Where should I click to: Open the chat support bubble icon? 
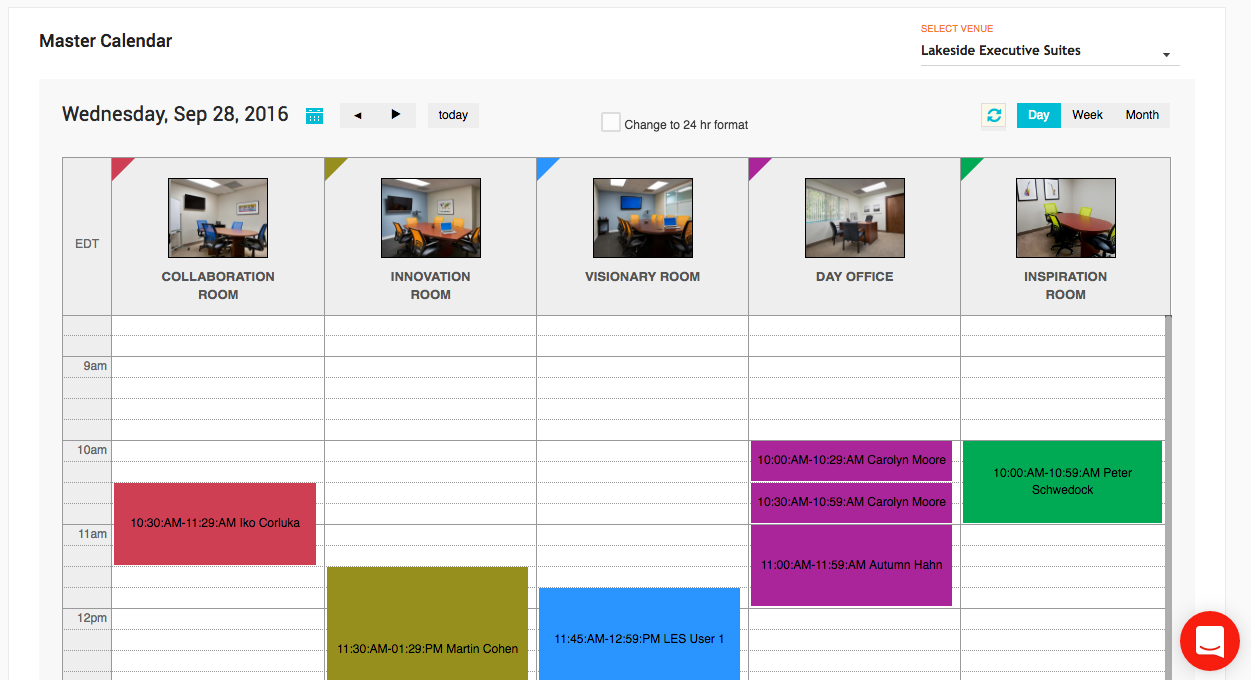tap(1209, 640)
